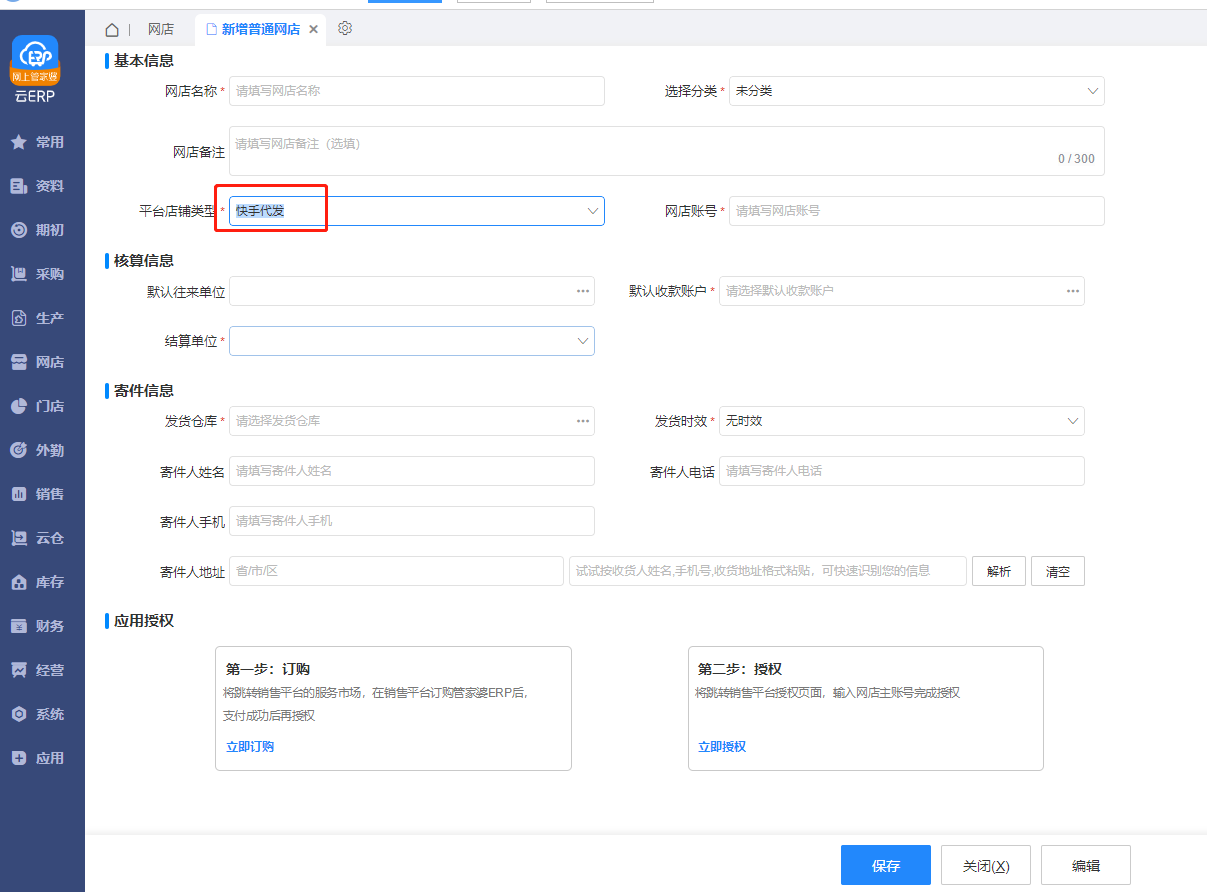The height and width of the screenshot is (892, 1207).
Task: Open 默认收款账户 ellipsis picker
Action: [x=1072, y=291]
